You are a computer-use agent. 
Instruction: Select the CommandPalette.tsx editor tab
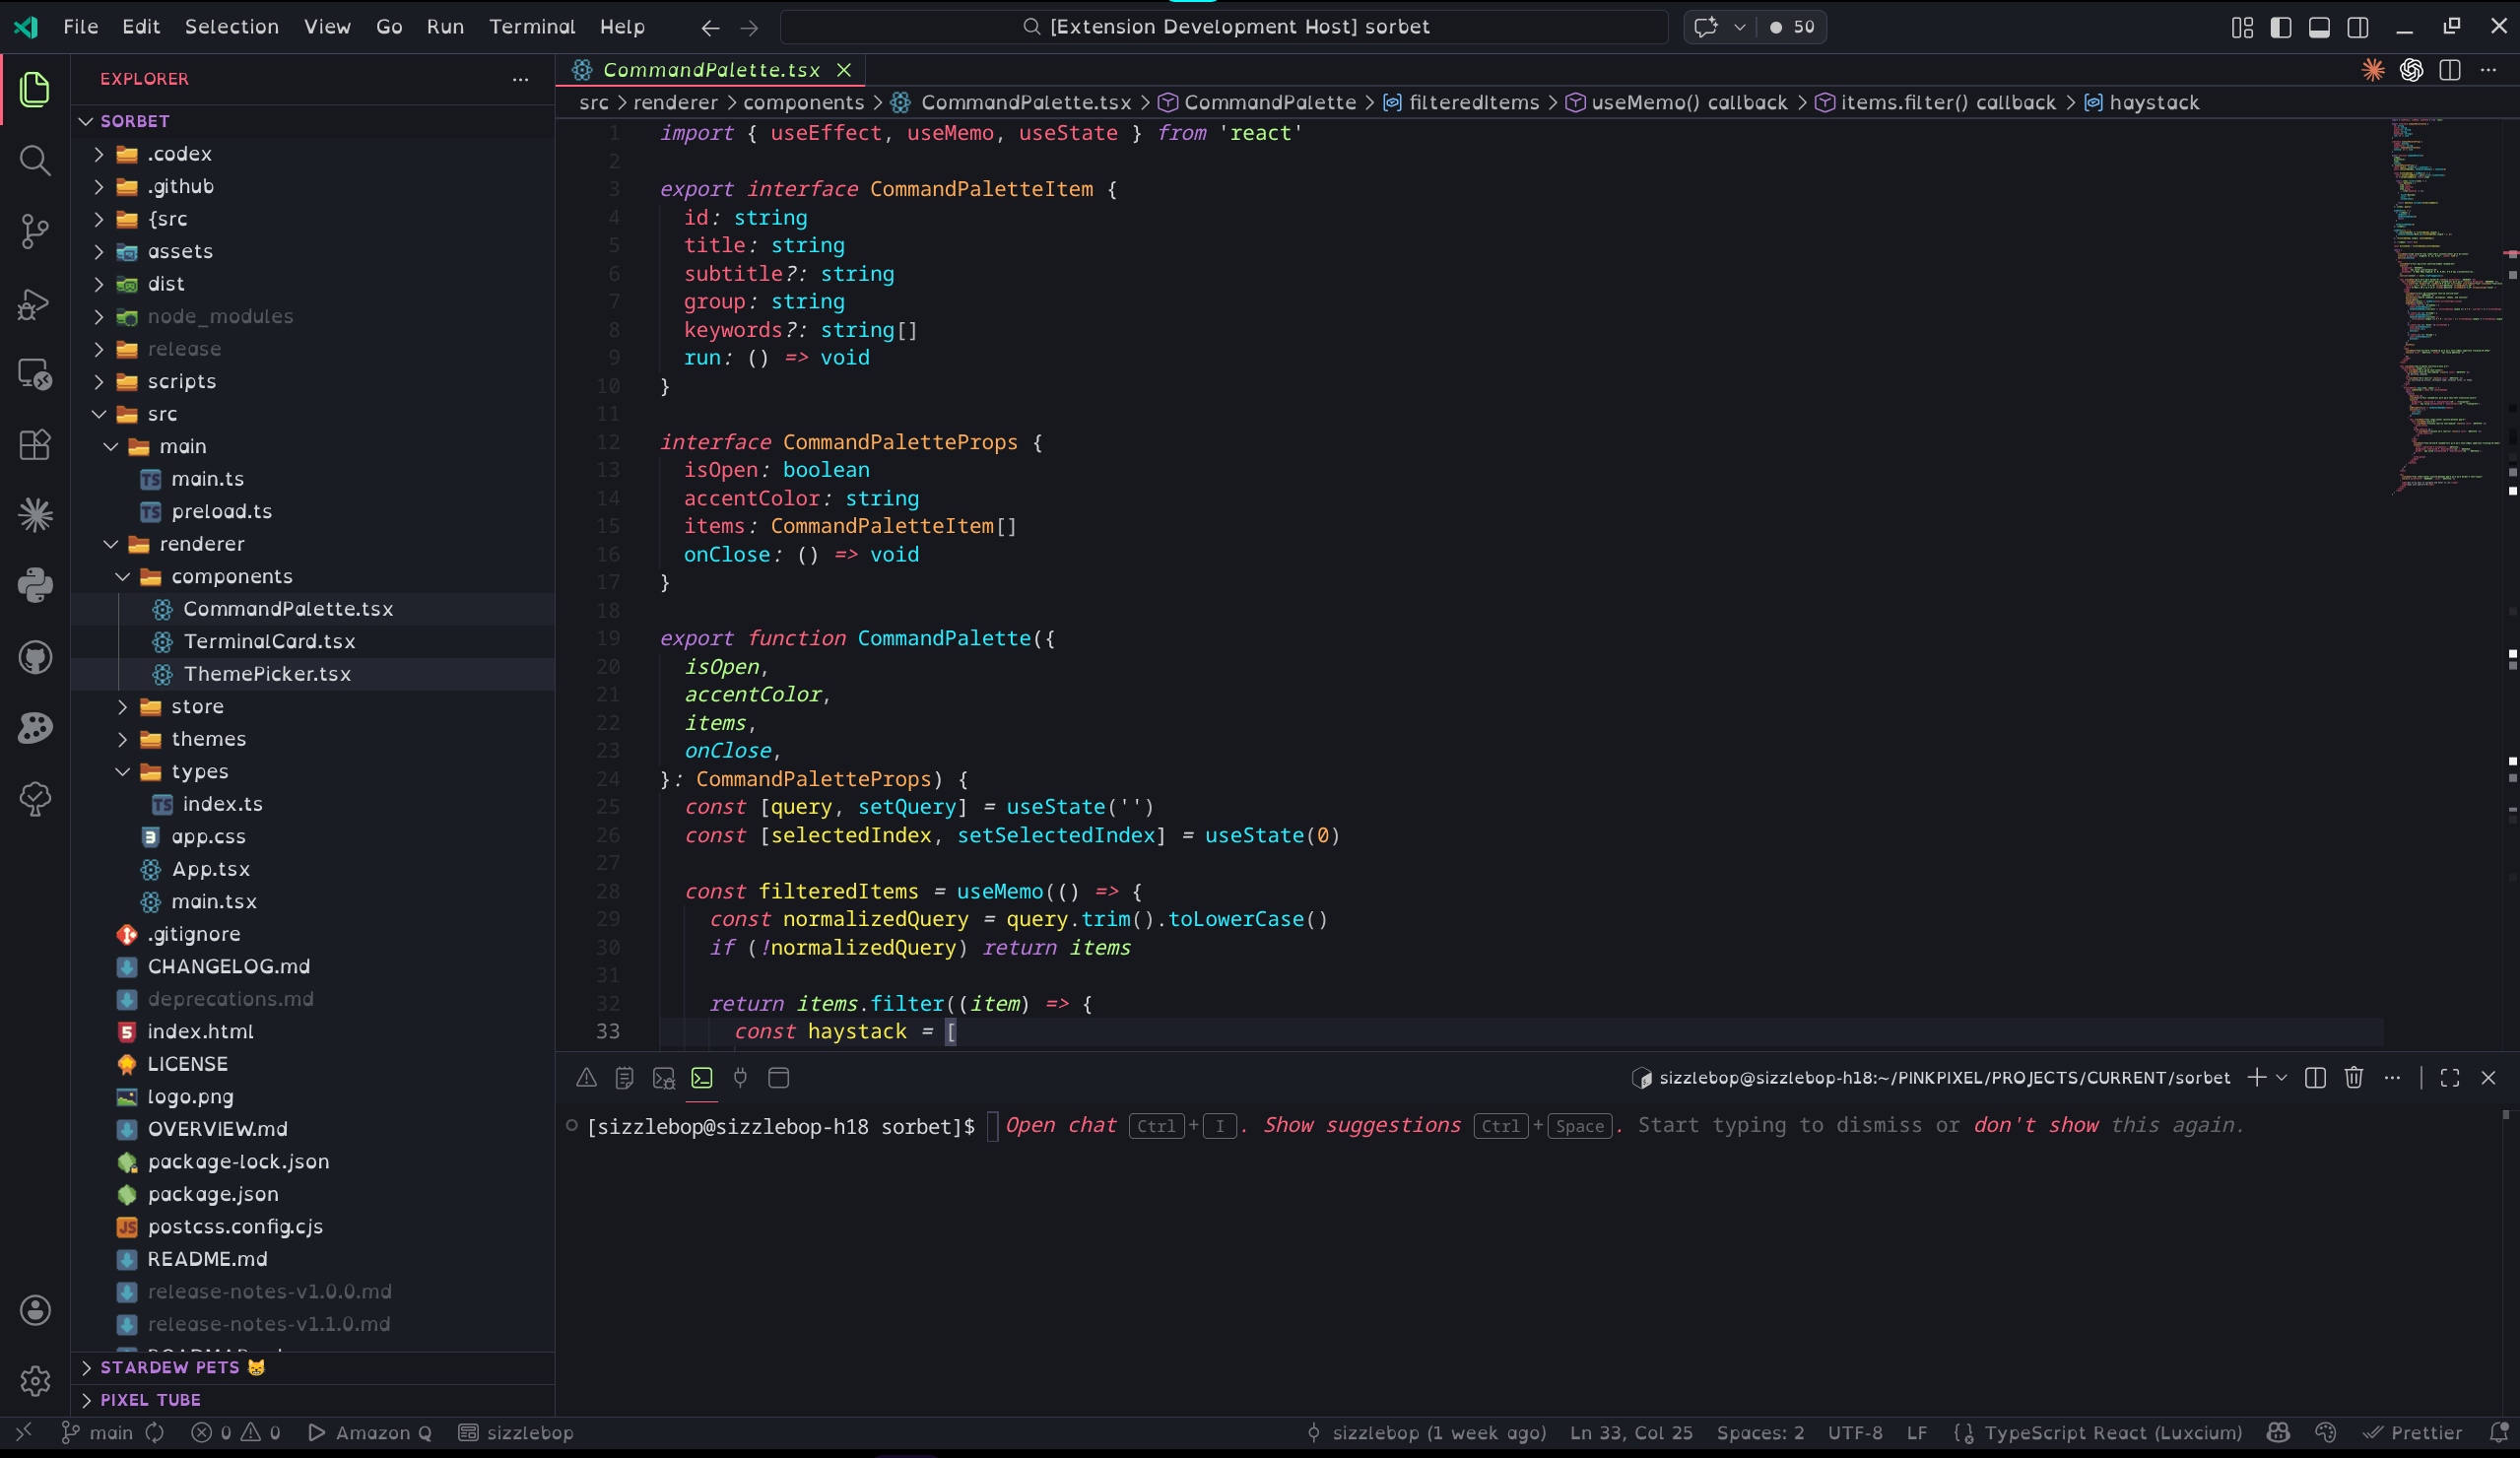[x=710, y=70]
